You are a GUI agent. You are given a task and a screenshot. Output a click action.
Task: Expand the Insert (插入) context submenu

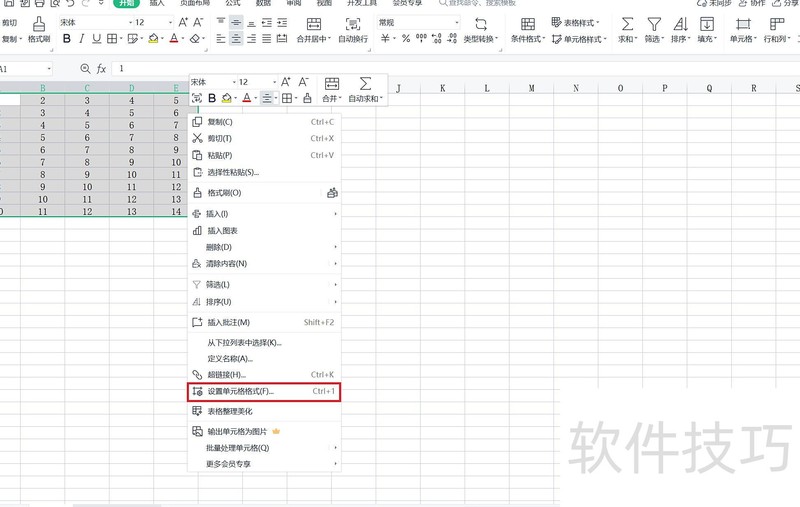(x=264, y=214)
